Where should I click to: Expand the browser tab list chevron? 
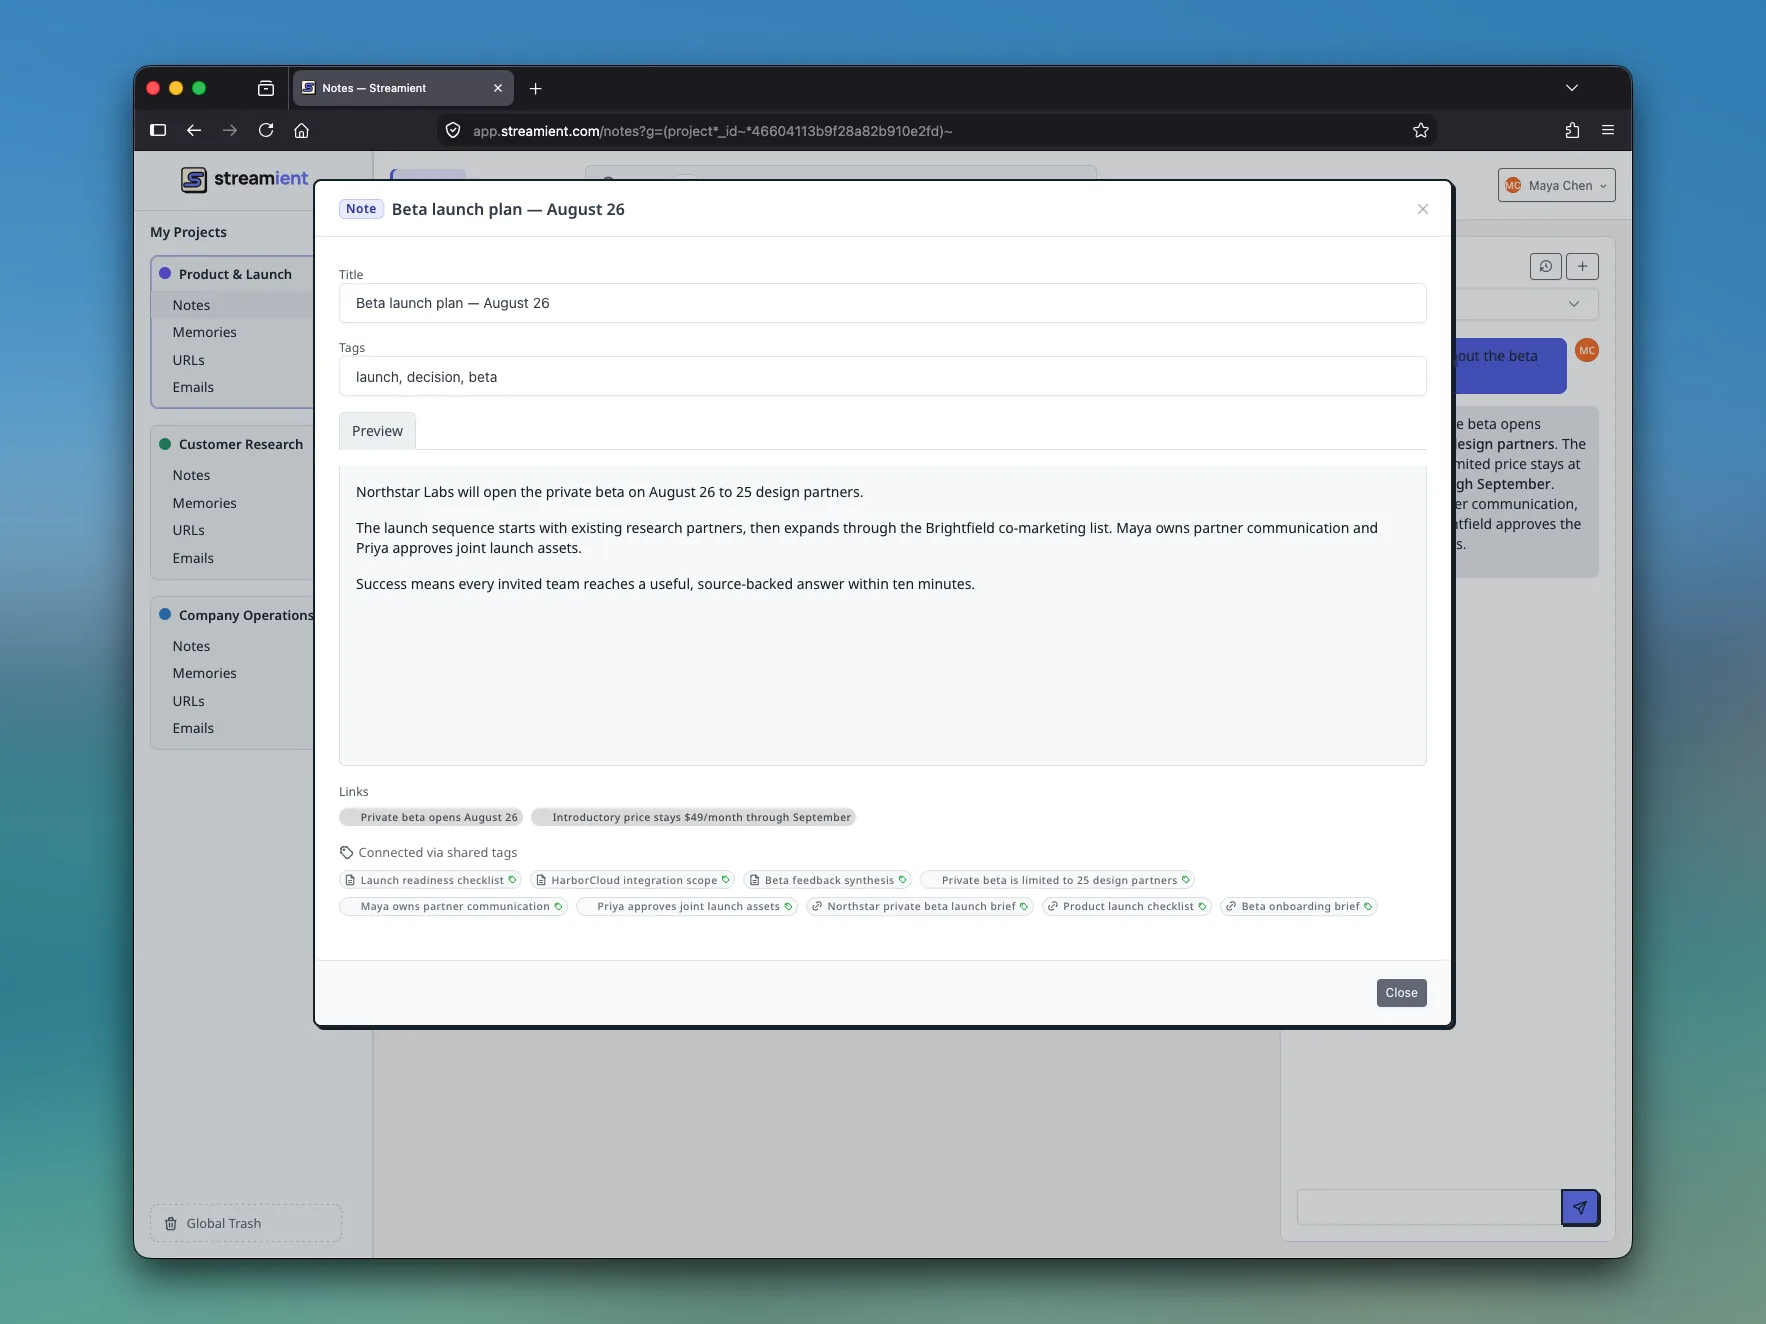click(x=1571, y=88)
